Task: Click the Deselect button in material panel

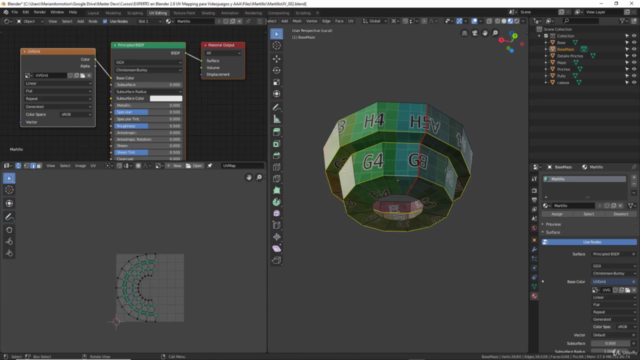Action: [x=620, y=214]
